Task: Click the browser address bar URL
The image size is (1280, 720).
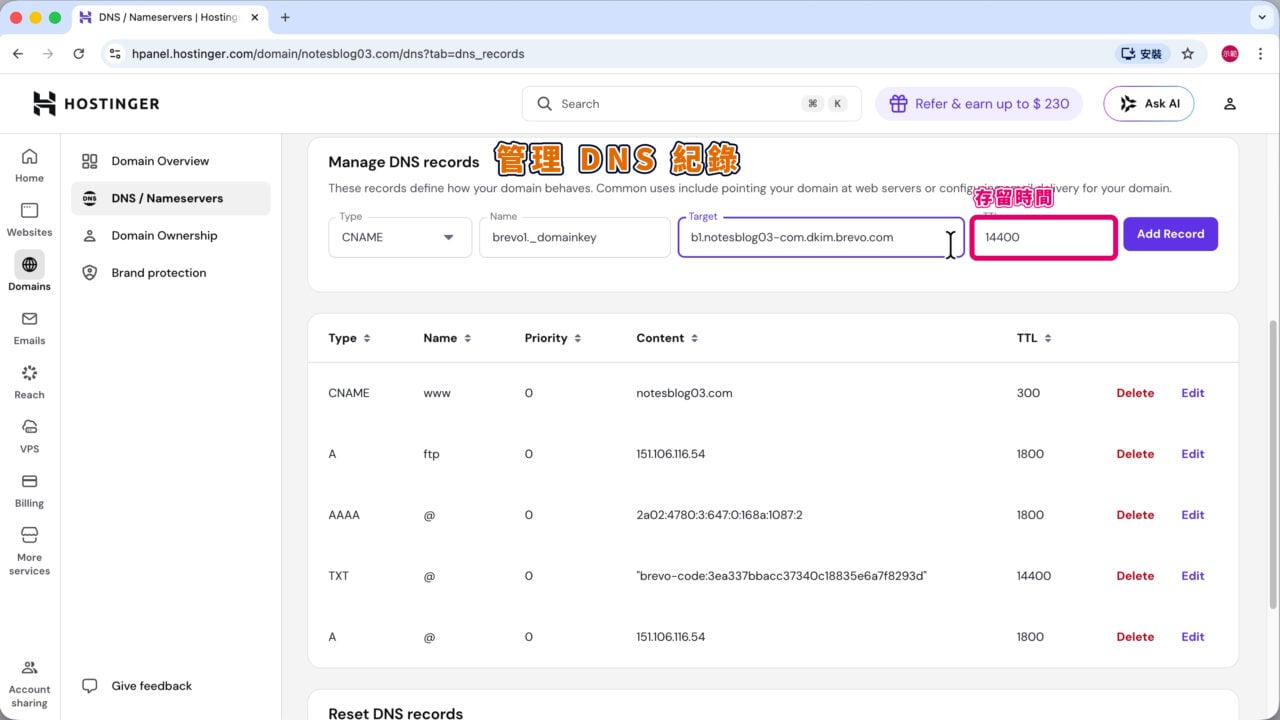Action: [x=328, y=54]
